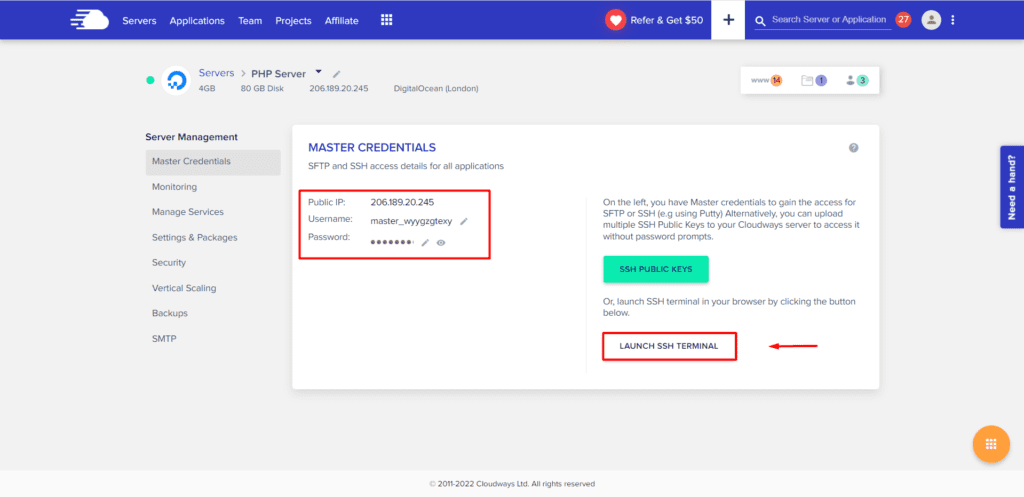Click the heart Refer & Get $50 icon

coord(615,20)
